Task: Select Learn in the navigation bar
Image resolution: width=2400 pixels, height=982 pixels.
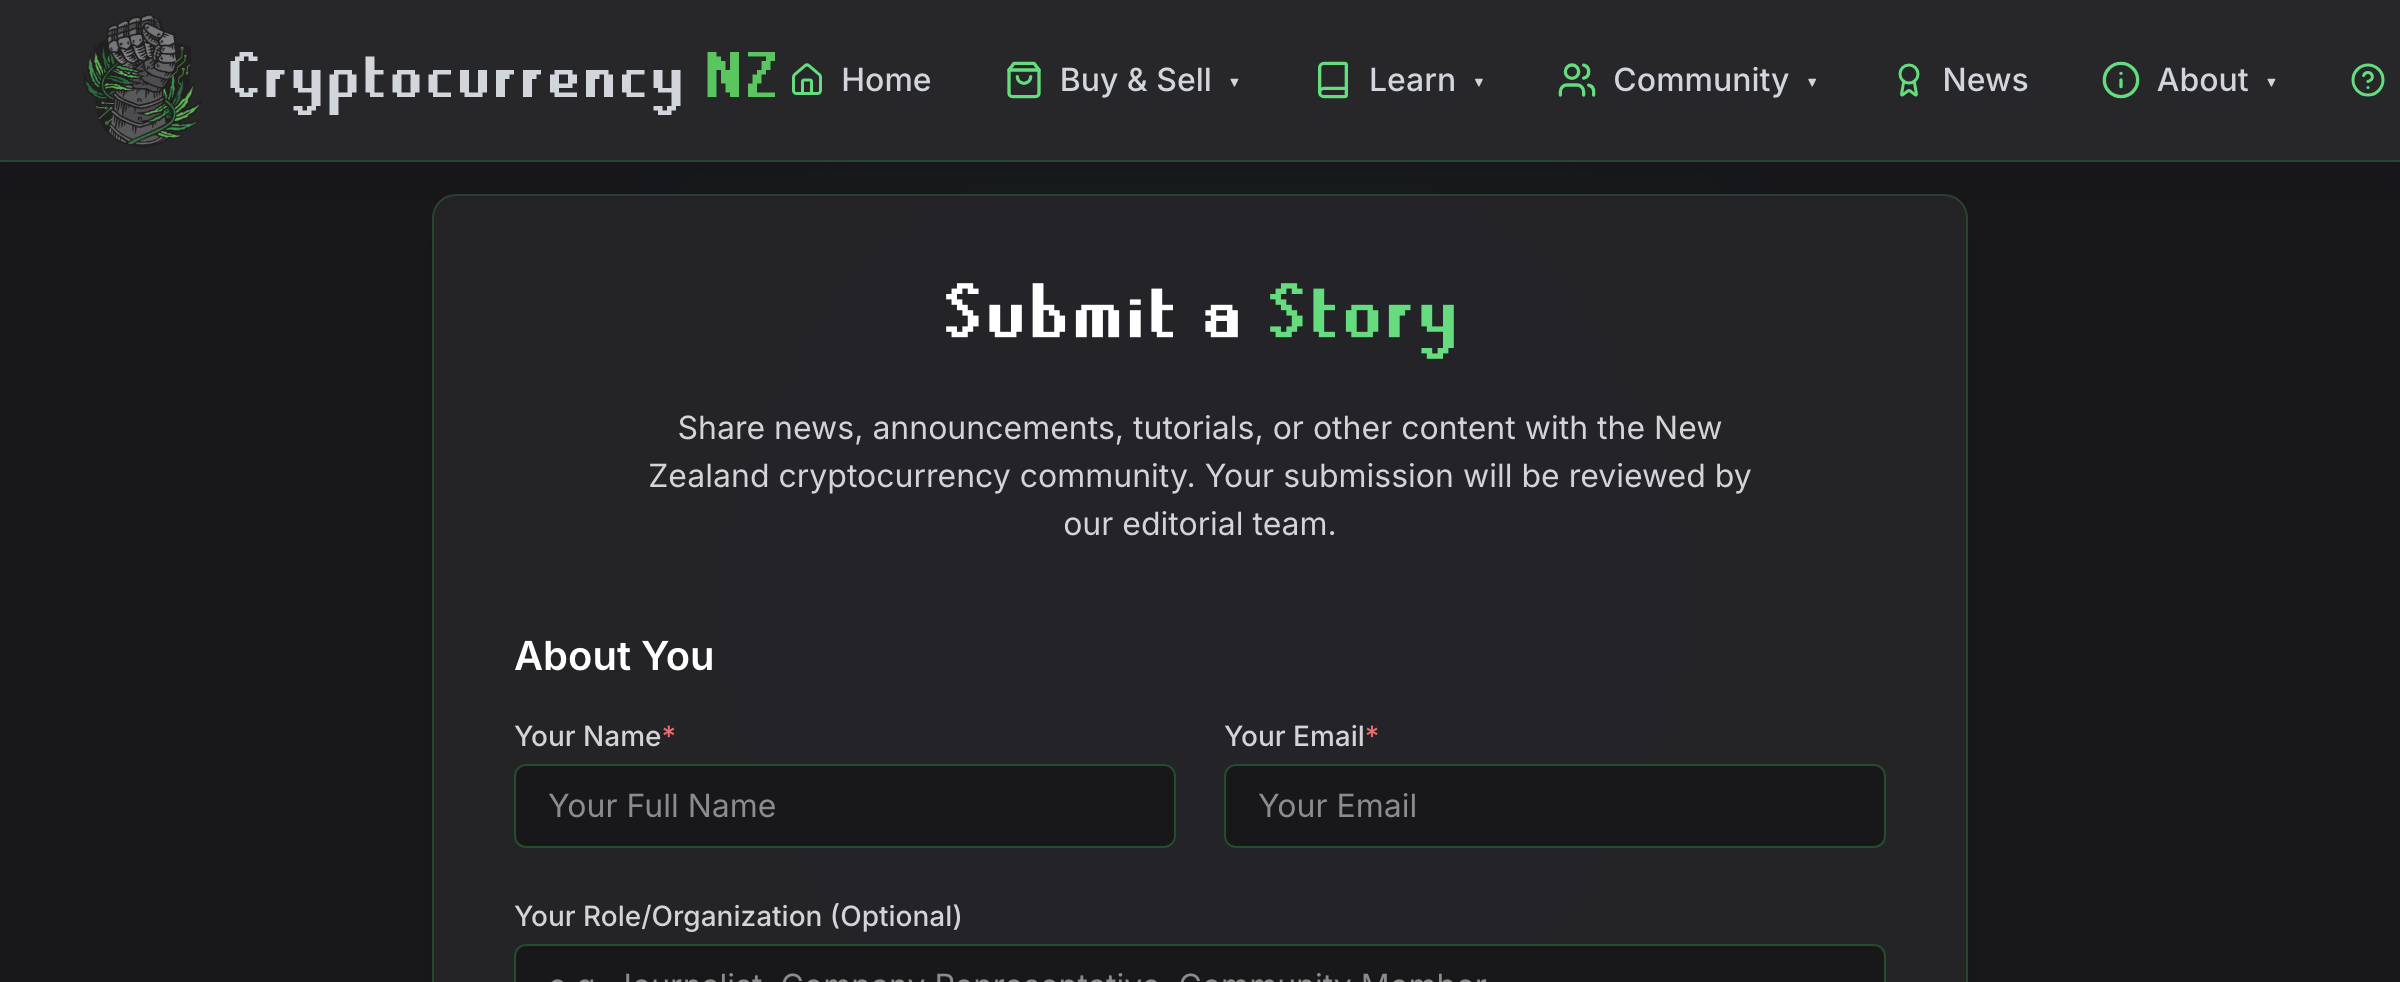Action: click(x=1412, y=80)
